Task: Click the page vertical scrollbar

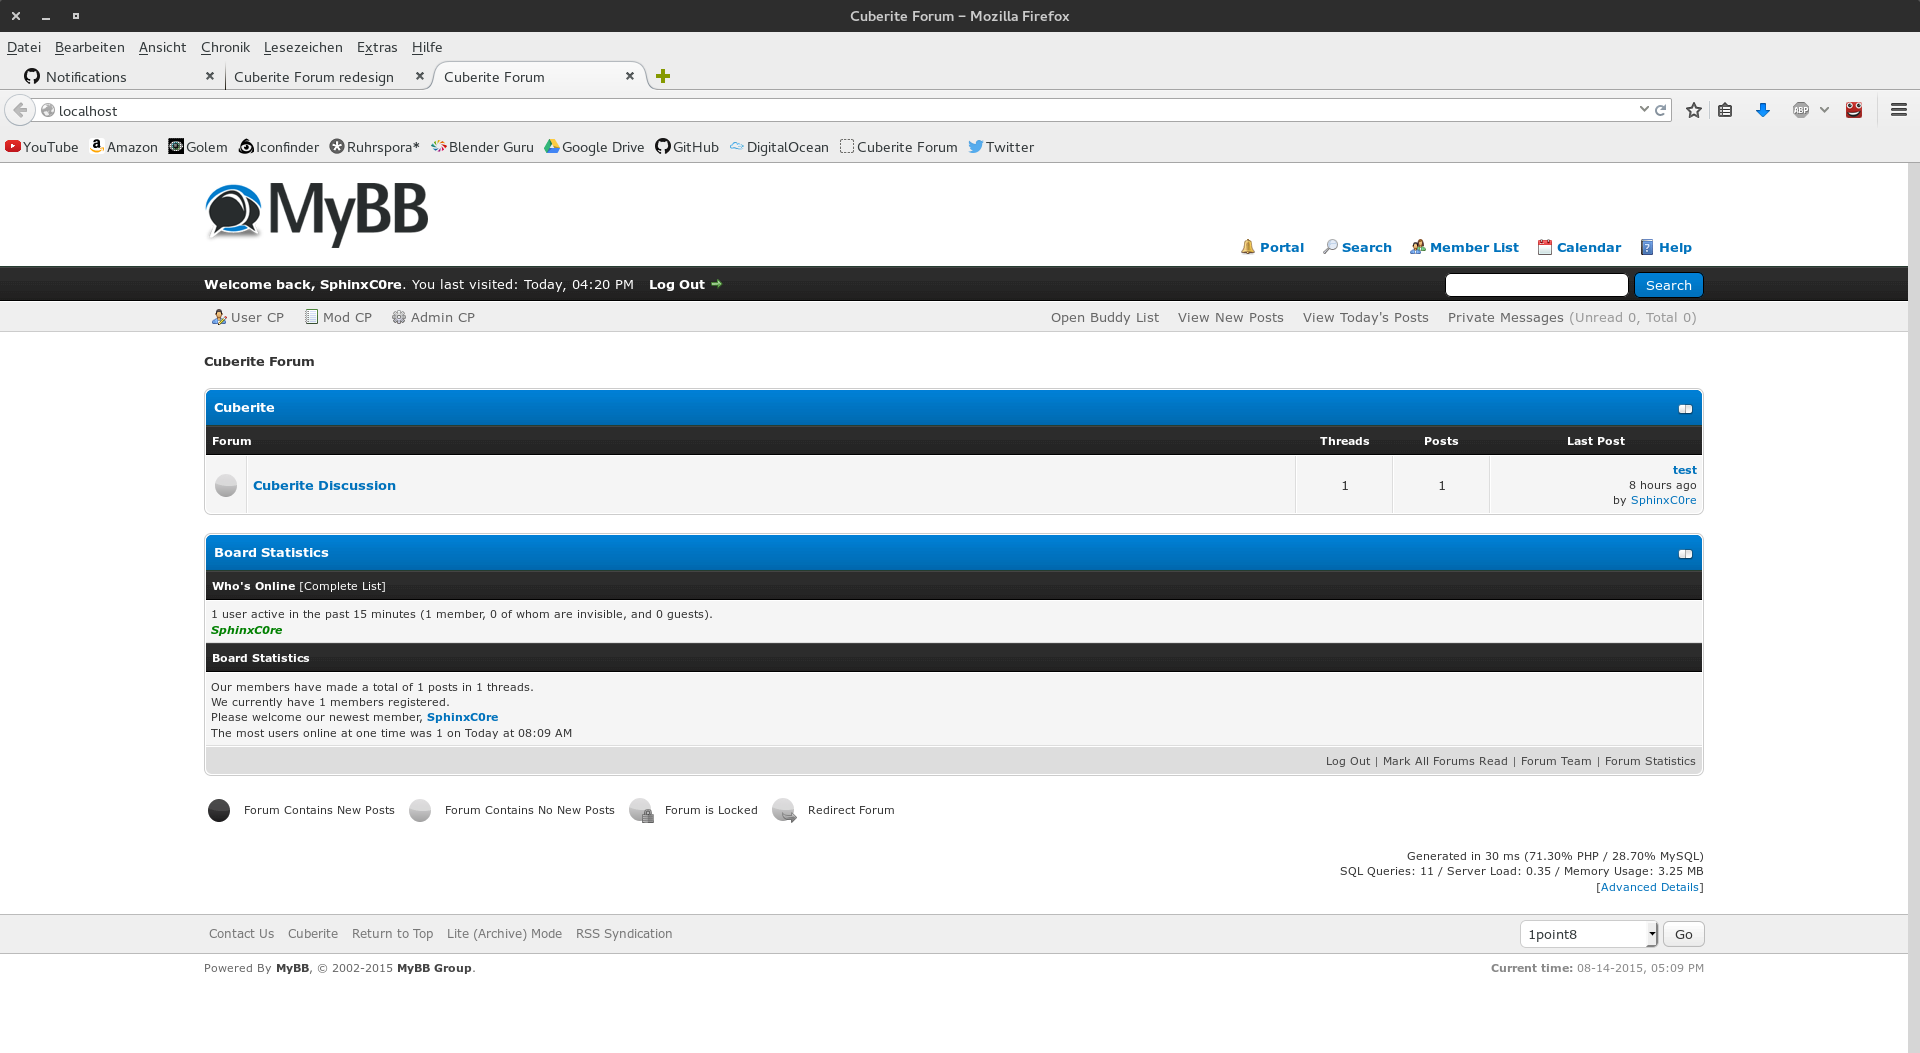Action: tap(1914, 607)
